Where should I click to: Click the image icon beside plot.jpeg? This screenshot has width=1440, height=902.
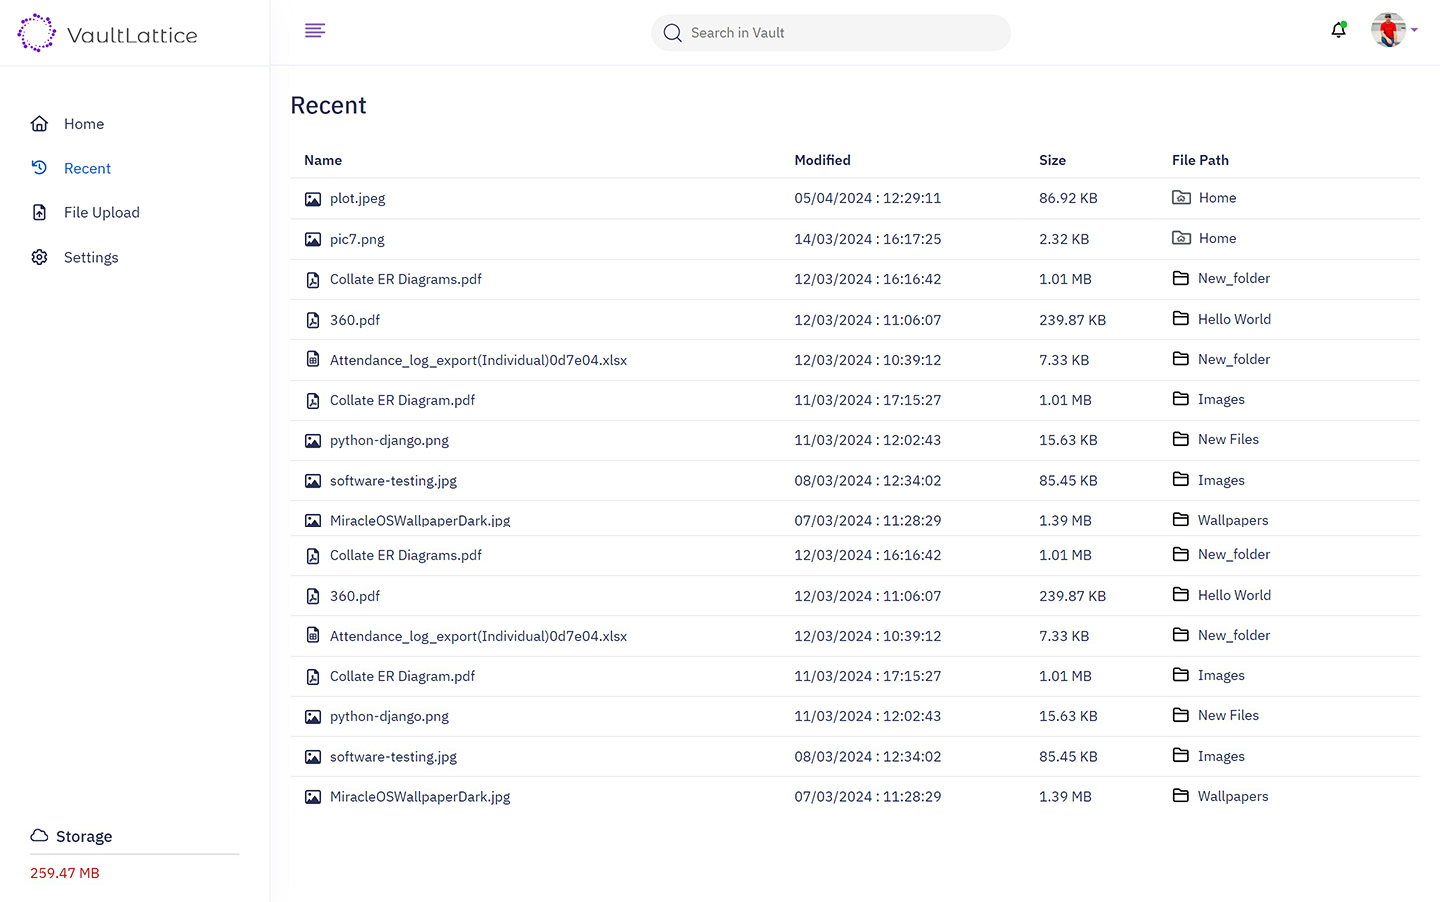pos(313,199)
